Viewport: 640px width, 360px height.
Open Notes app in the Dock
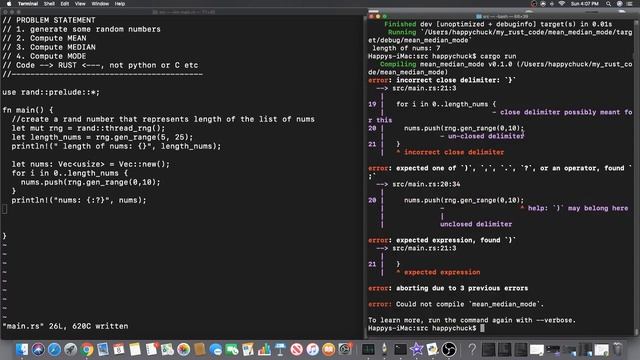[135, 349]
